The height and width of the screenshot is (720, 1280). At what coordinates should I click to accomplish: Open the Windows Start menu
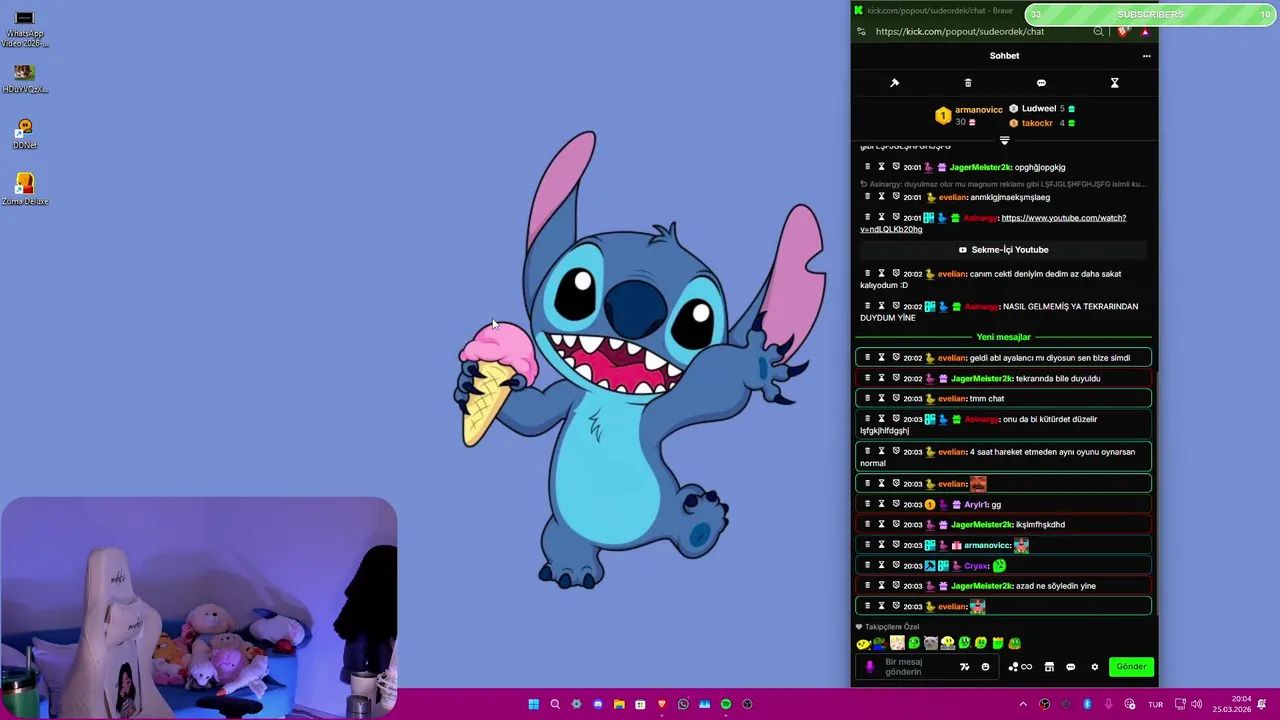click(533, 704)
